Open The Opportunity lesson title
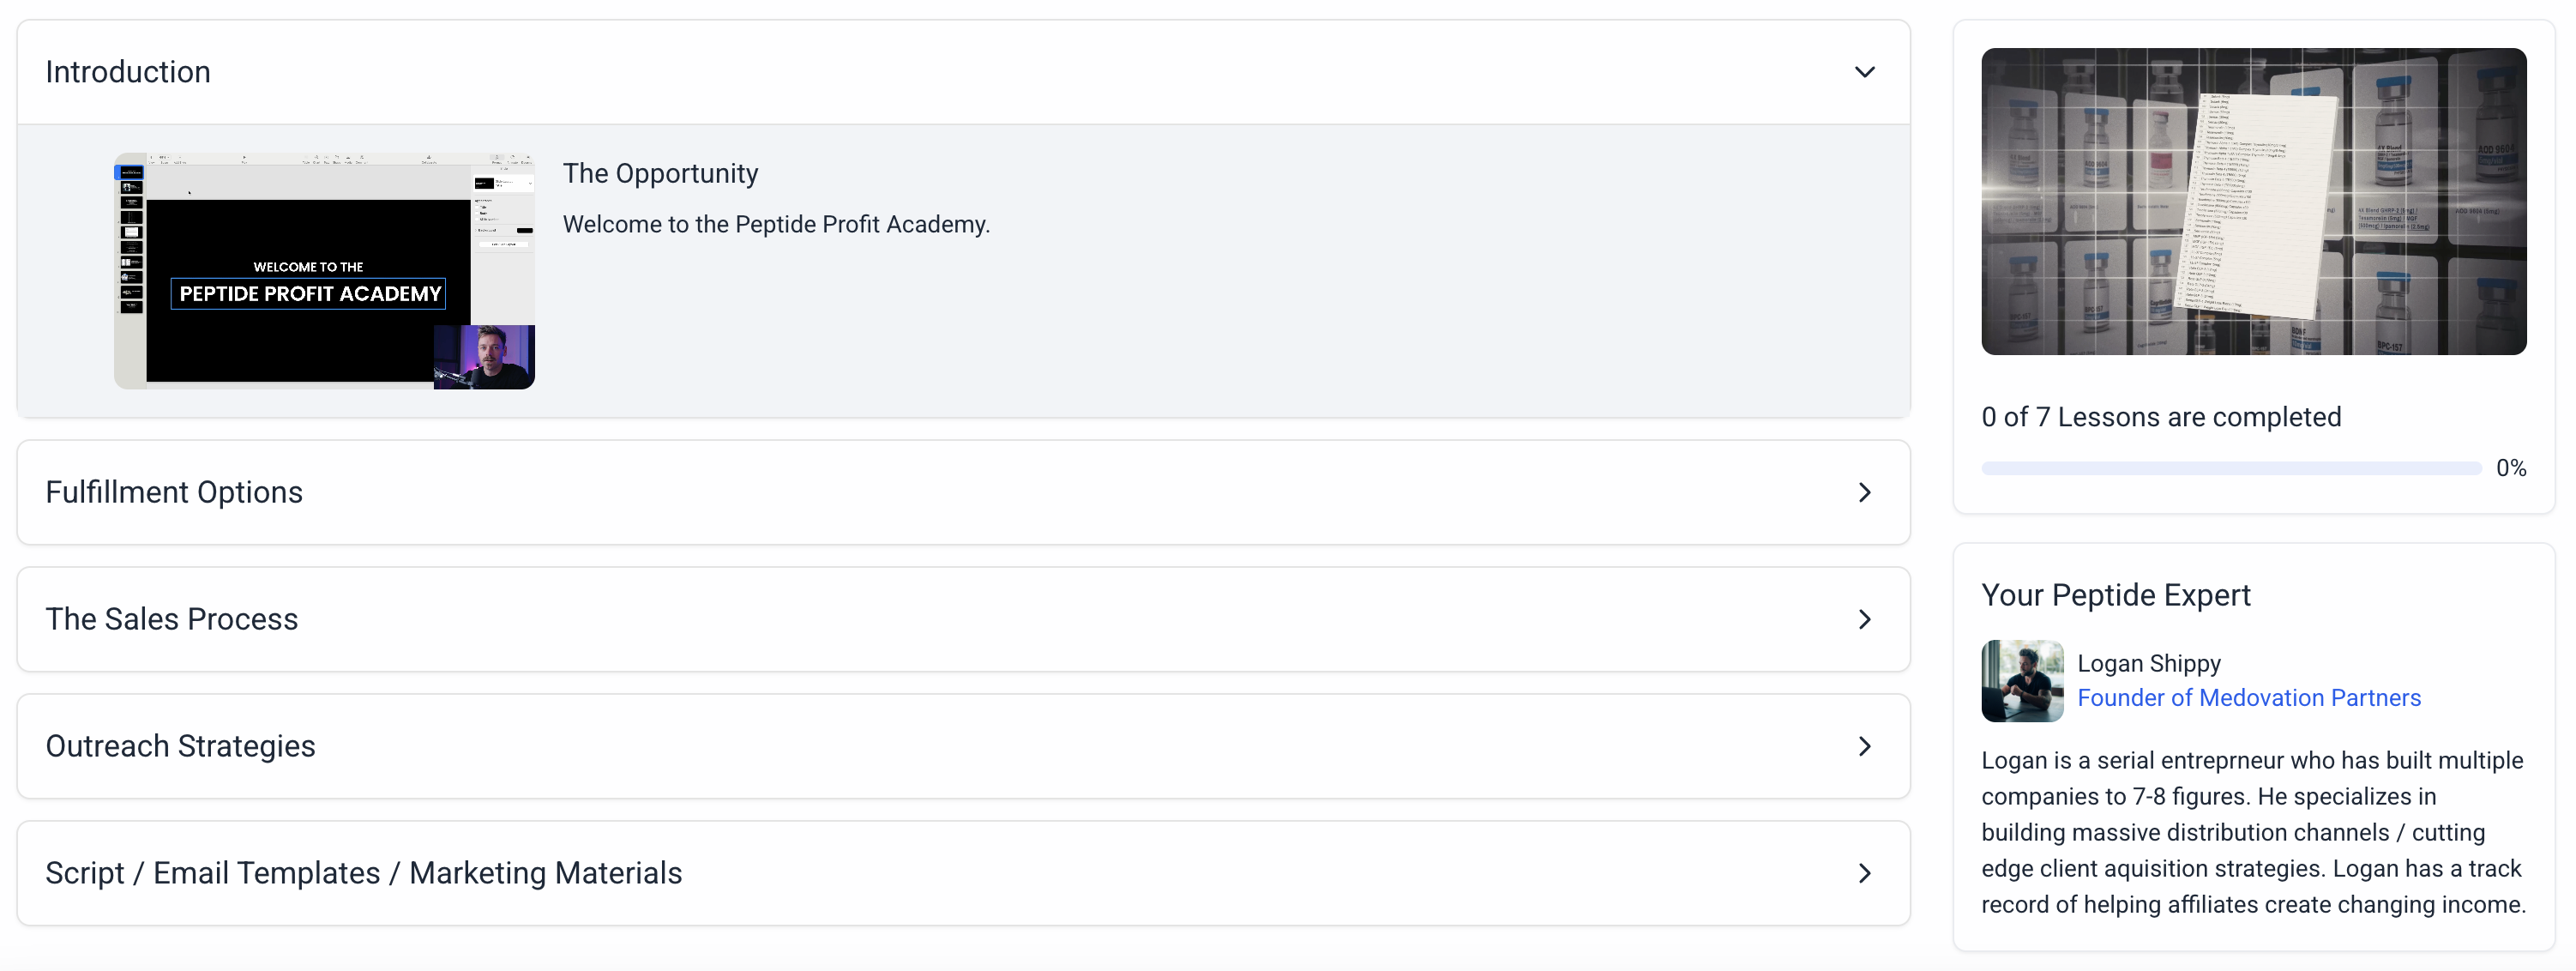2576x971 pixels. point(660,173)
